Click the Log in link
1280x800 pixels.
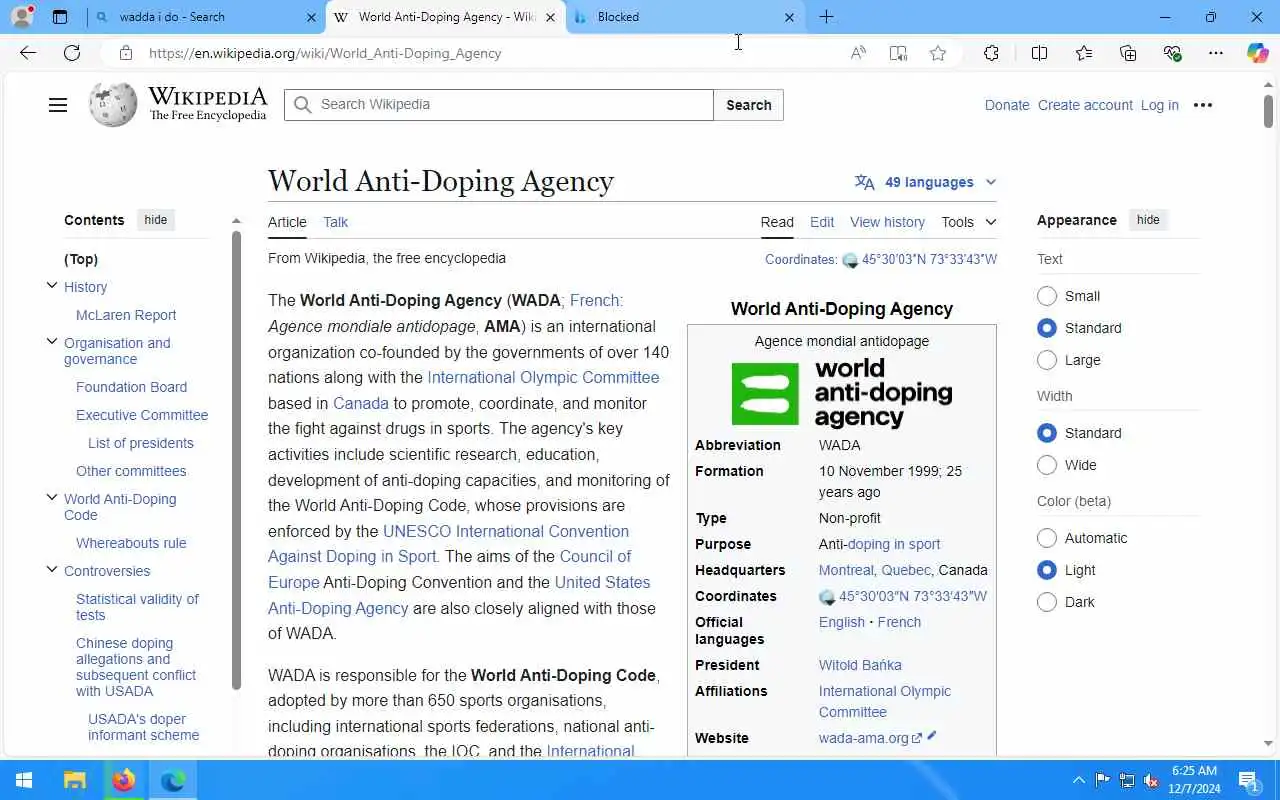click(x=1159, y=105)
